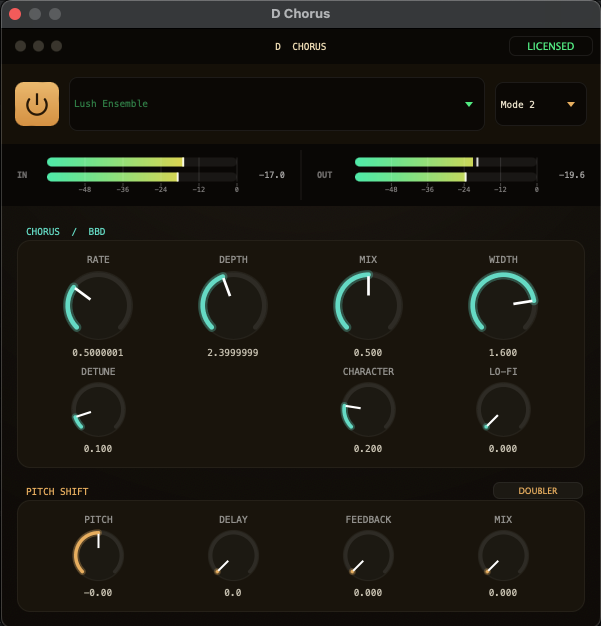This screenshot has width=601, height=626.
Task: Open the Lush Ensemble preset dropdown
Action: click(277, 104)
